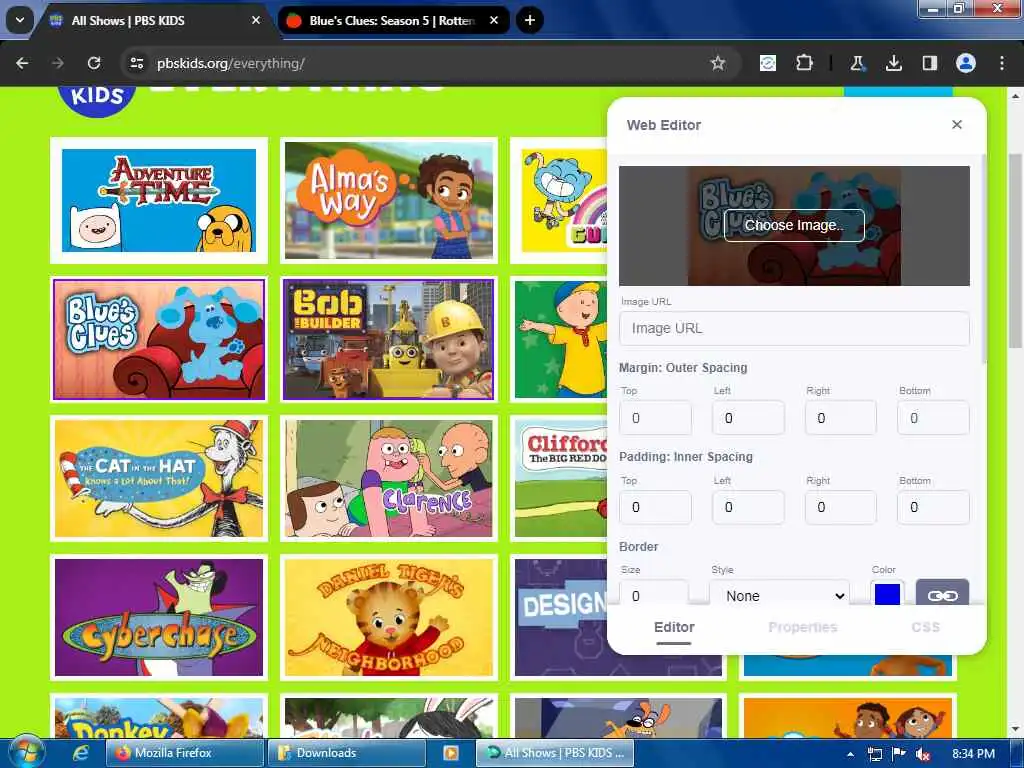The height and width of the screenshot is (768, 1024).
Task: Close the Blue's Clues Rotten Tomatoes tab
Action: click(x=494, y=20)
